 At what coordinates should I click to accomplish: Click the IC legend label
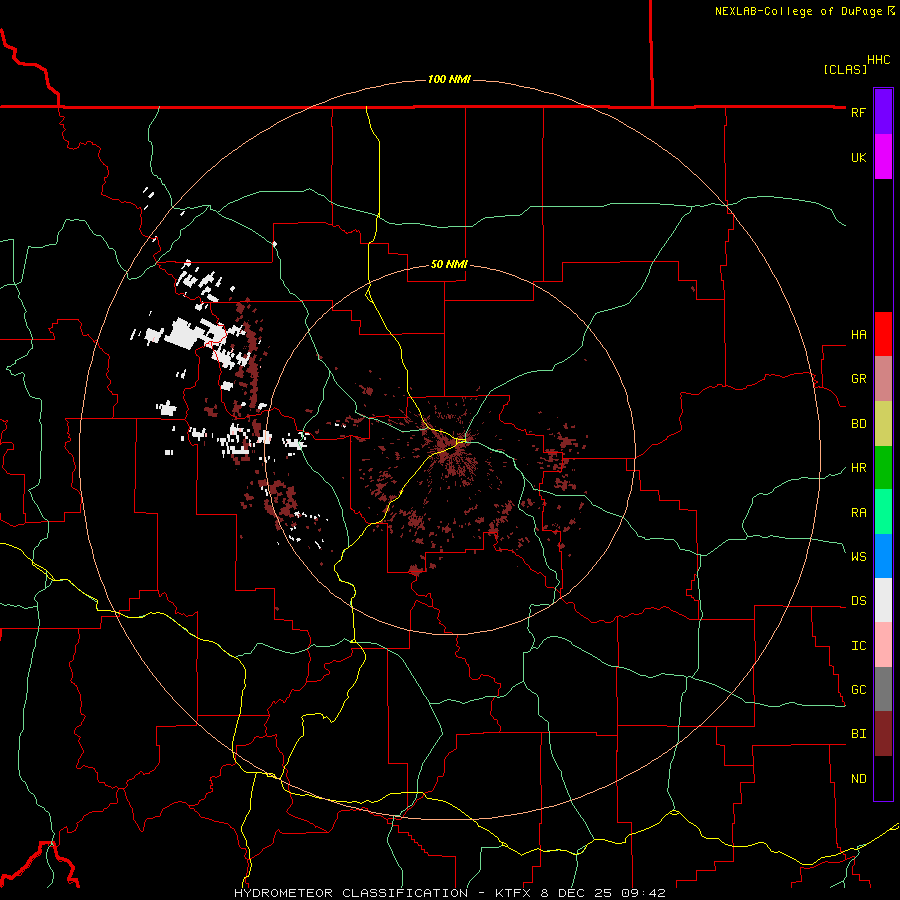(858, 646)
